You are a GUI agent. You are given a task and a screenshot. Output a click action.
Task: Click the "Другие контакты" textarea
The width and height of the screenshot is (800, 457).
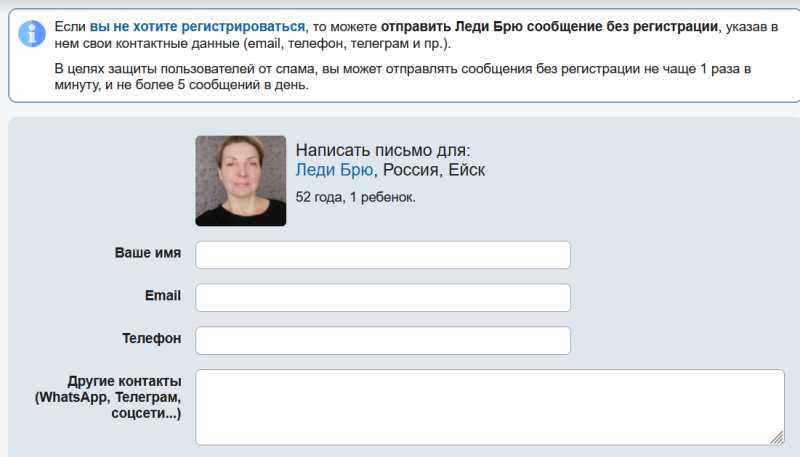tap(488, 407)
